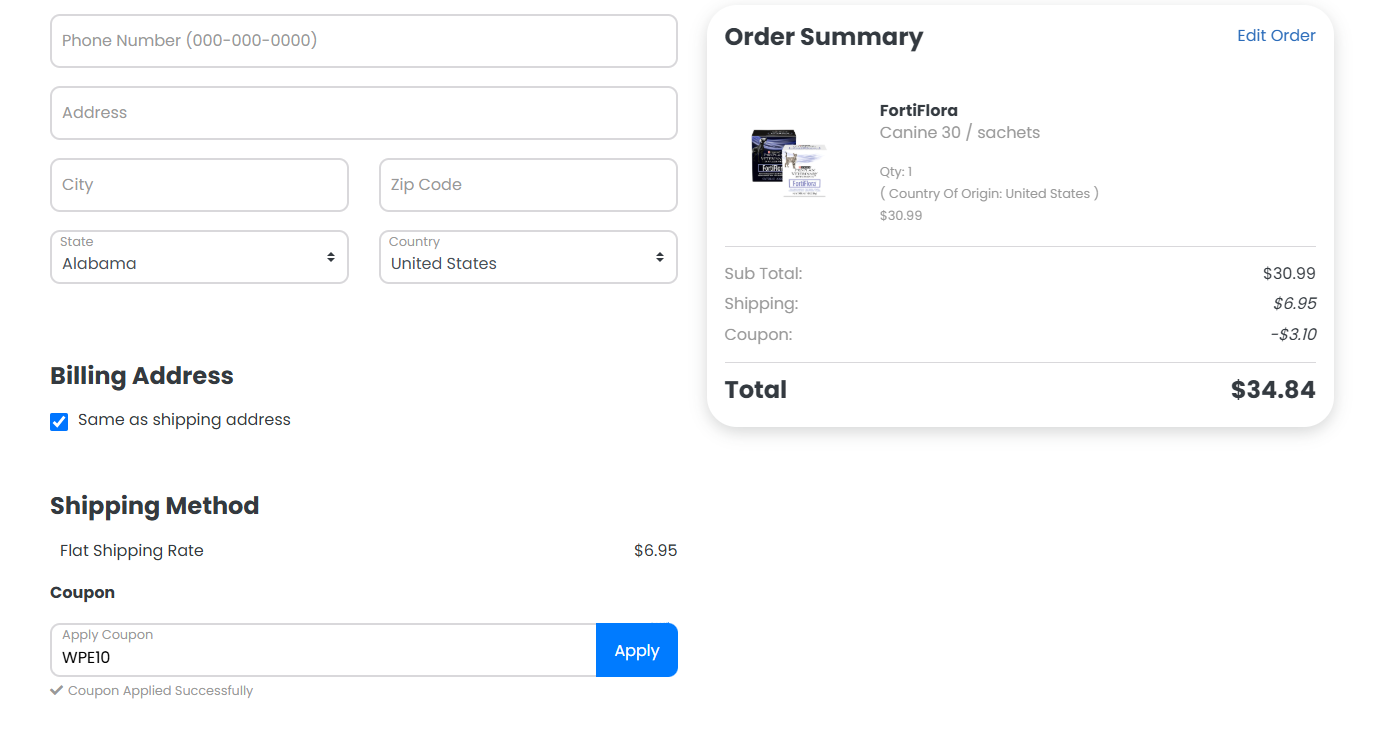Click the Country dropdown arrow icon

(659, 258)
